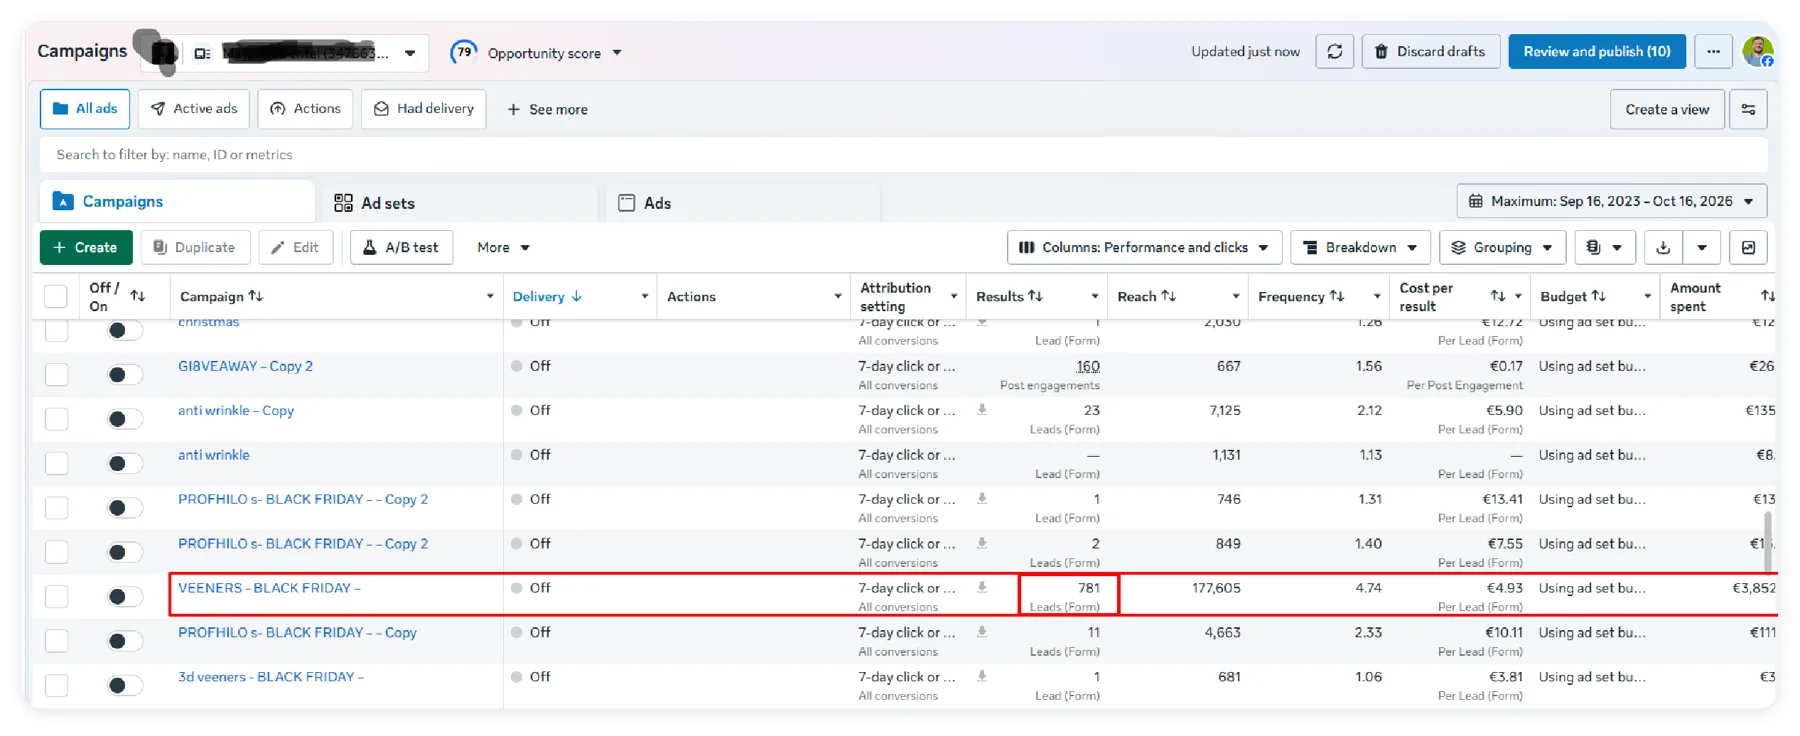Select the Had delivery view tab
Viewport: 1800px width, 736px height.
424,109
